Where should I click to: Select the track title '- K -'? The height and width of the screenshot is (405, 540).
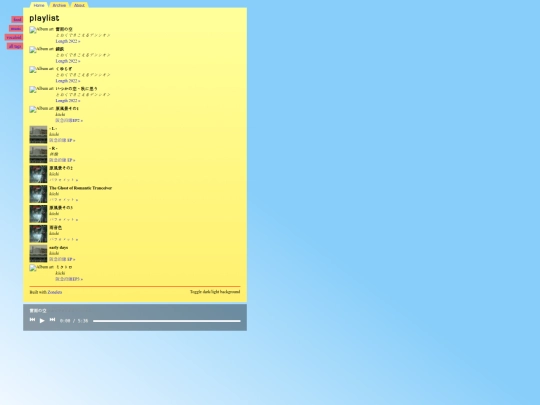pyautogui.click(x=53, y=148)
